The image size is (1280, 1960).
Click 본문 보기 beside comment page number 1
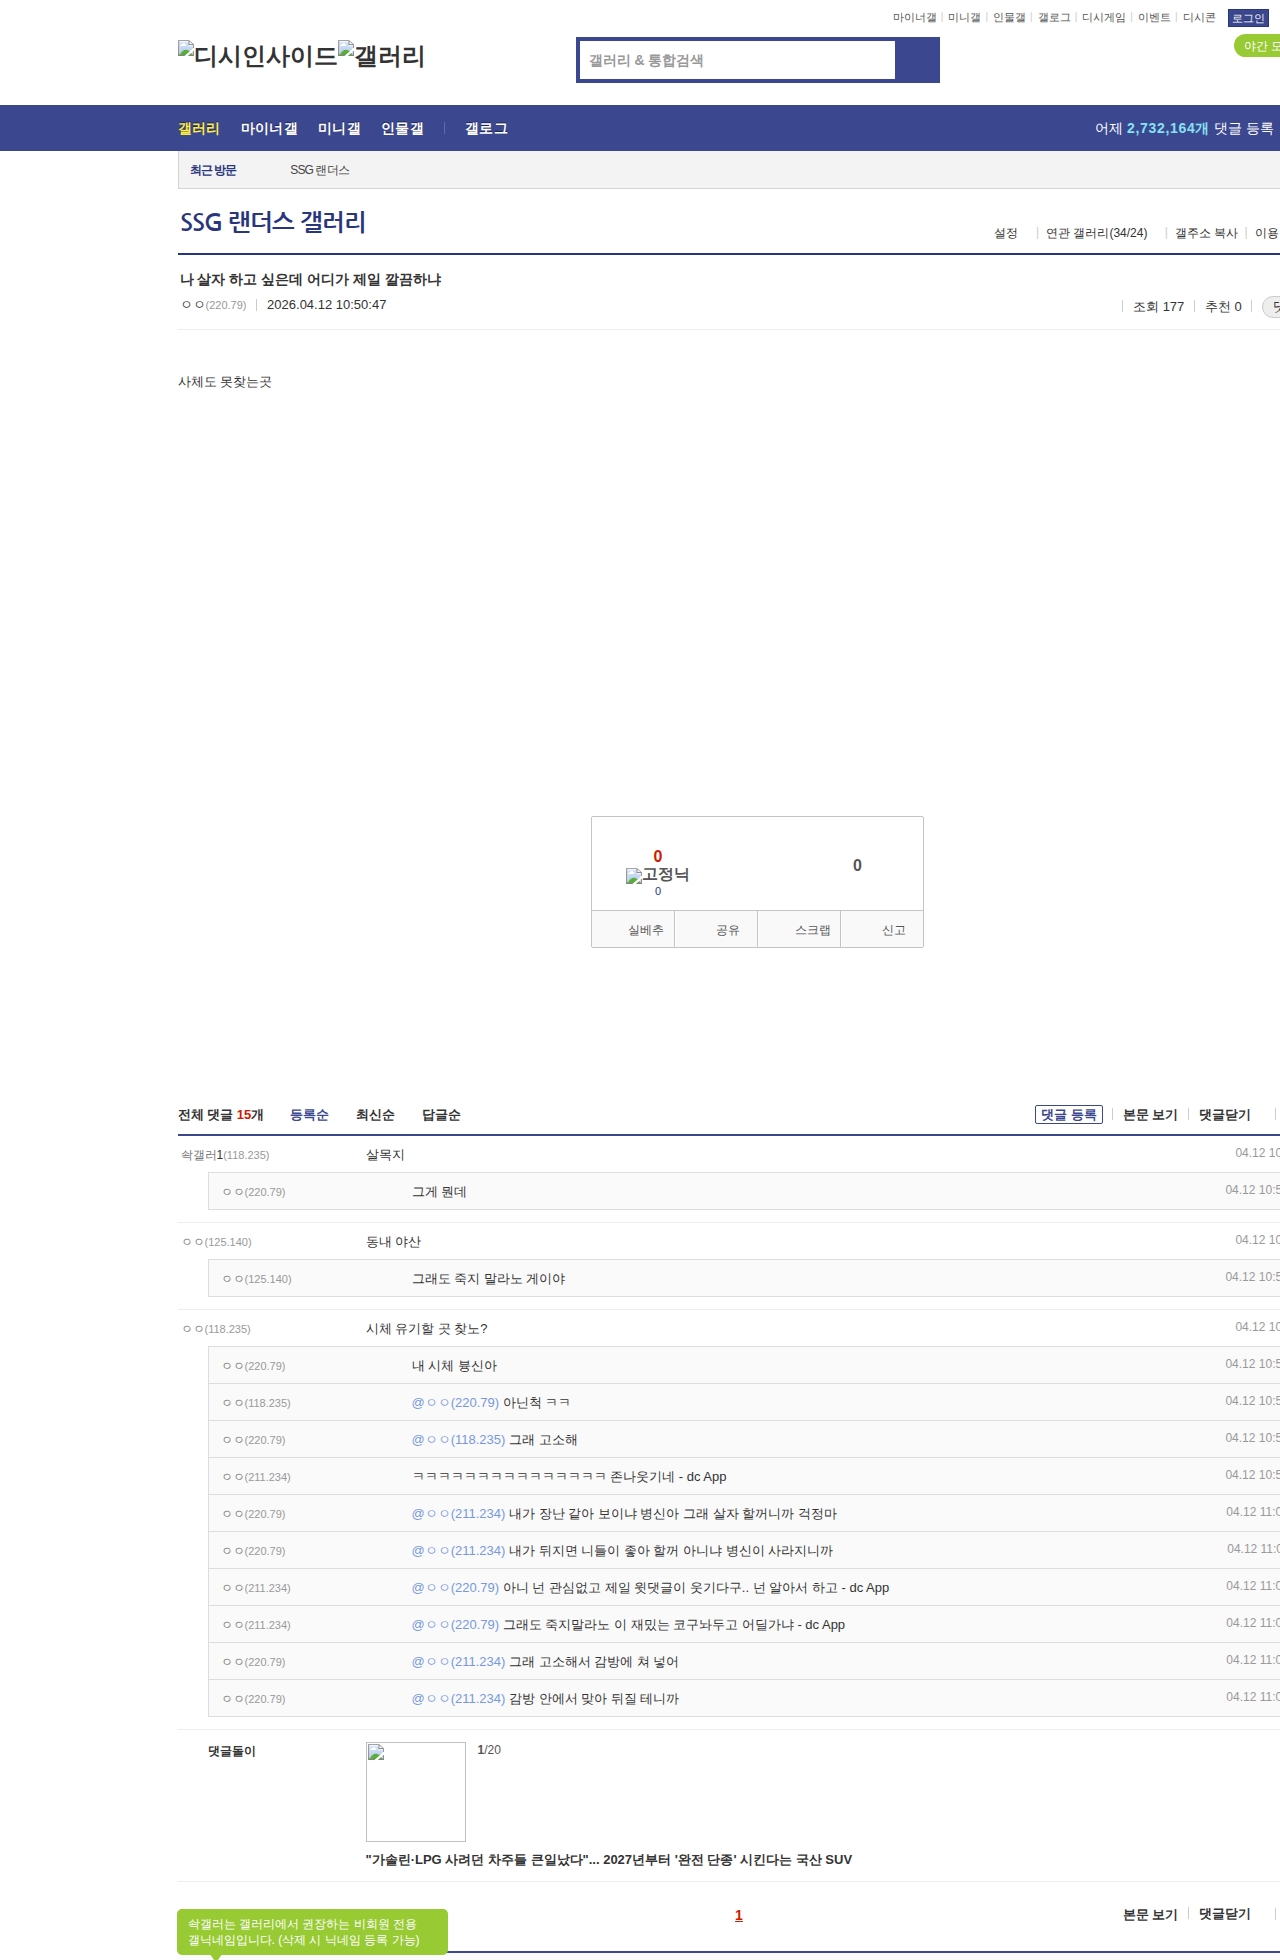pyautogui.click(x=1150, y=1914)
